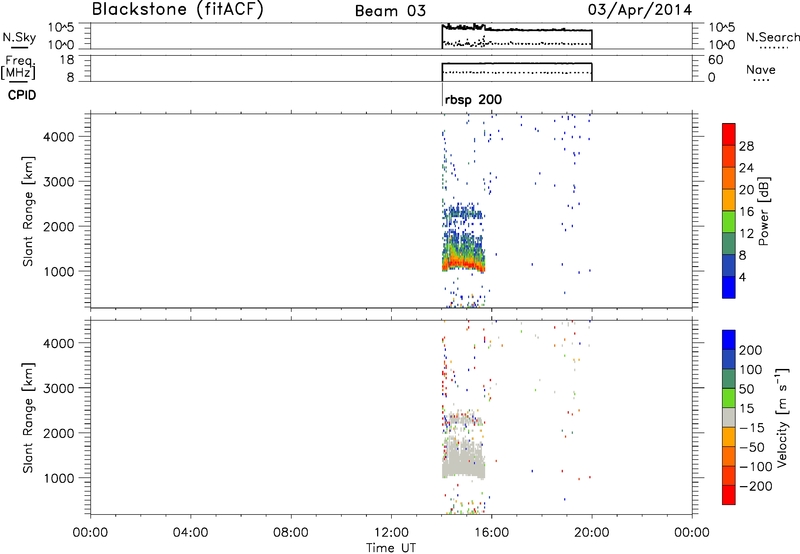Select the bright blue bottom segment of the Power color bar
This screenshot has height=554, width=800.
tap(729, 287)
